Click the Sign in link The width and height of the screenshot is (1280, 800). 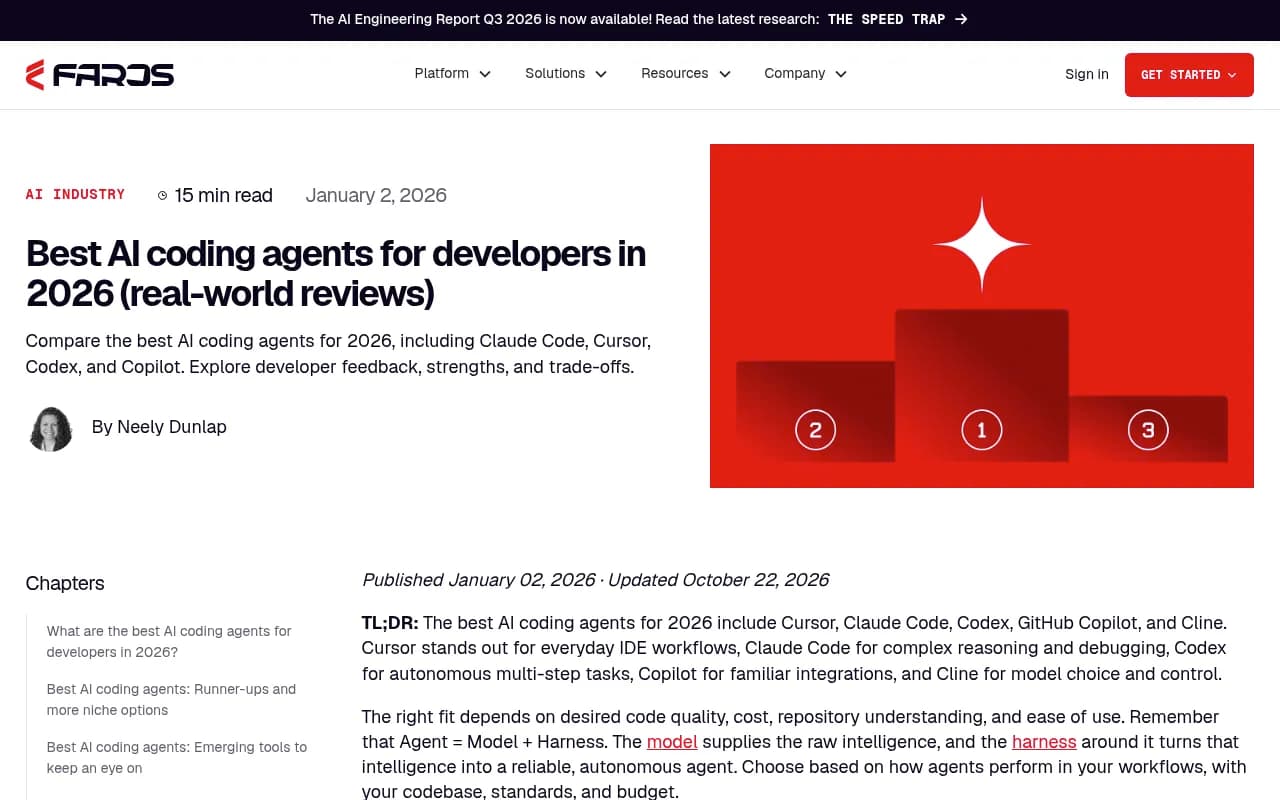pos(1087,74)
